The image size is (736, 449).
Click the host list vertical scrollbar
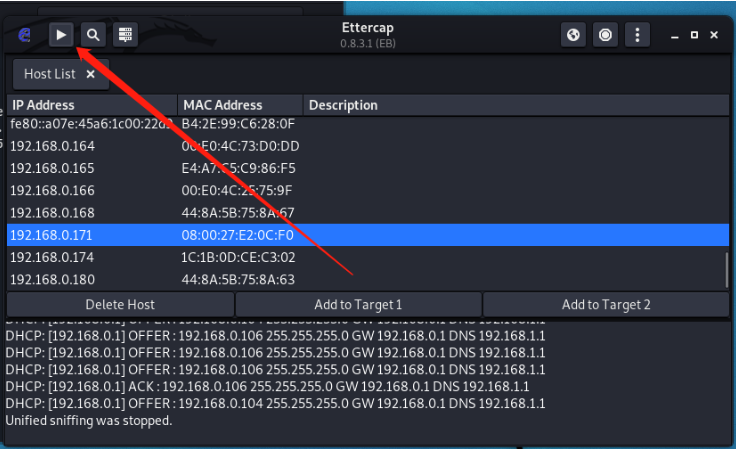(727, 270)
